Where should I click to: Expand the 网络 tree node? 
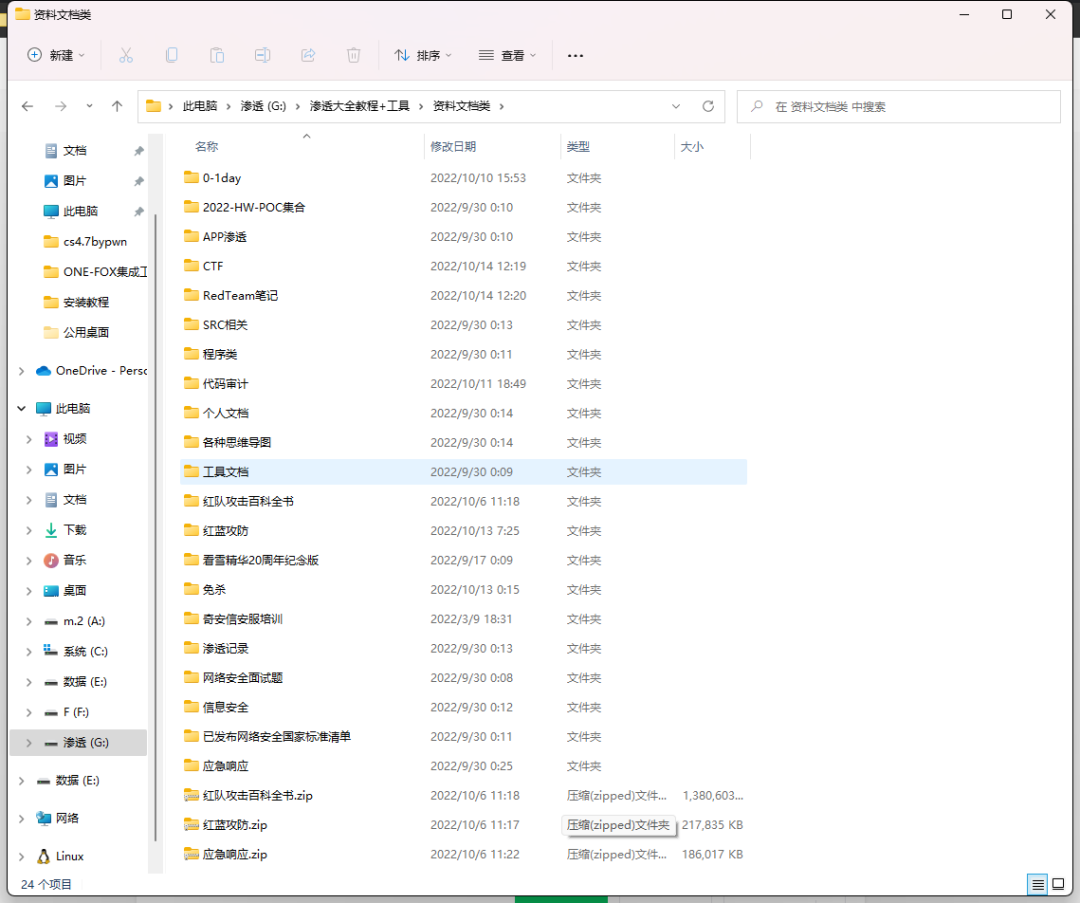click(21, 818)
